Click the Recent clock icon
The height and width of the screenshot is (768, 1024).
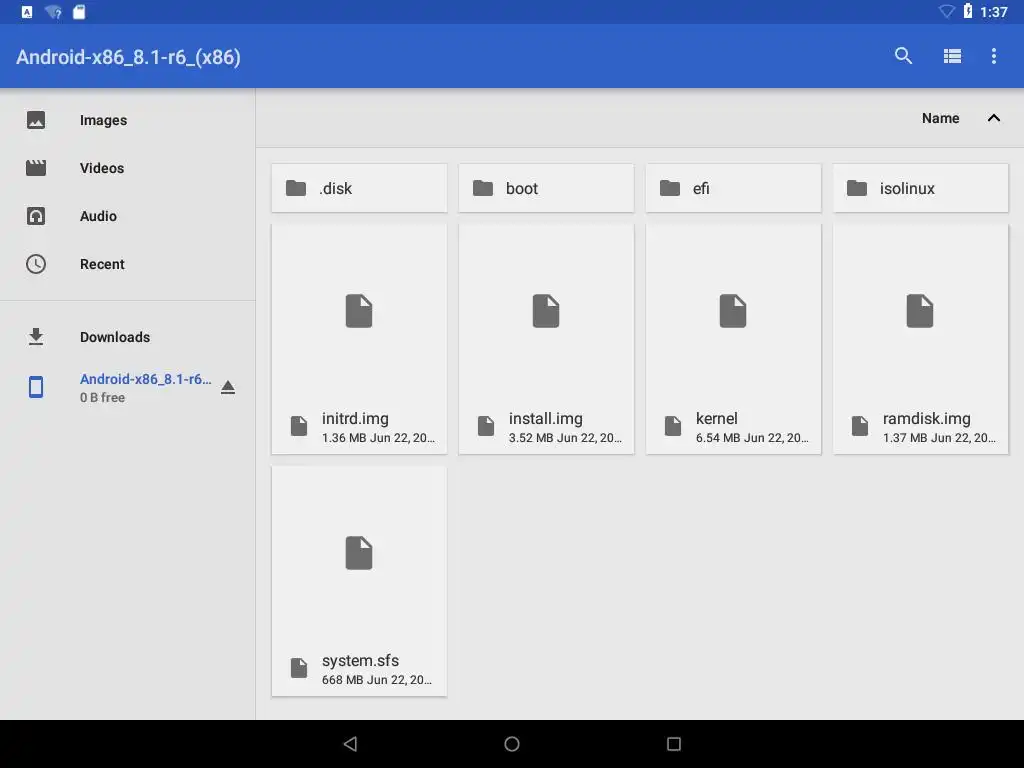[x=36, y=264]
